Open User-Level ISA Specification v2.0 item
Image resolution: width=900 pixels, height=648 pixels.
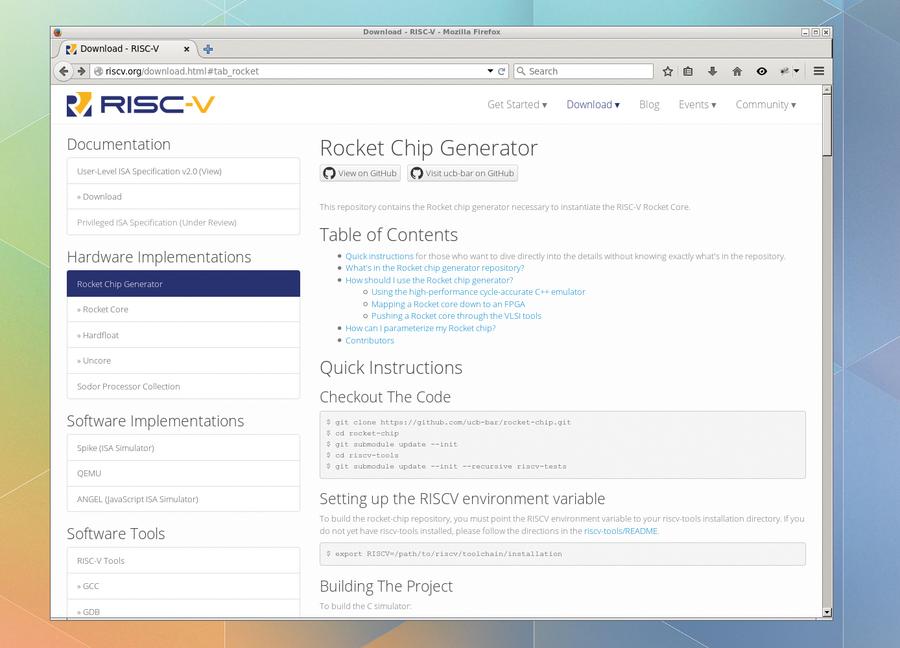tap(183, 171)
